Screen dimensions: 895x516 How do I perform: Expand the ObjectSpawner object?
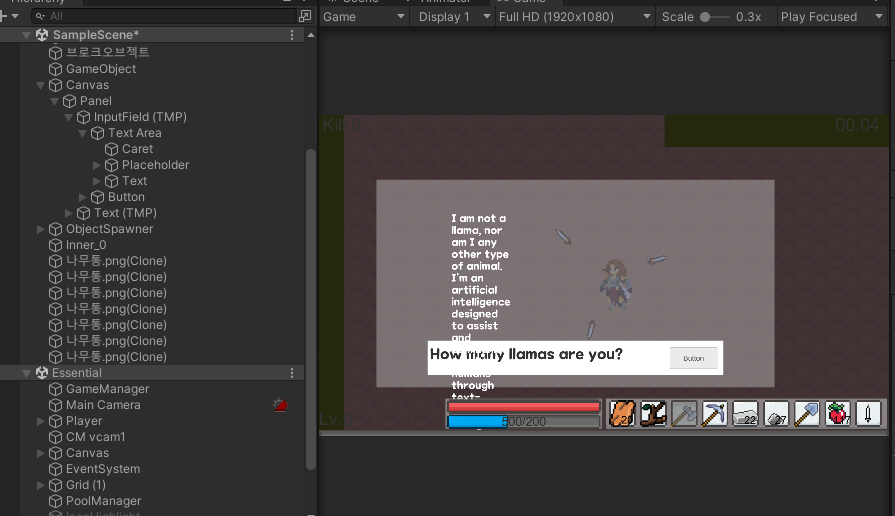41,229
